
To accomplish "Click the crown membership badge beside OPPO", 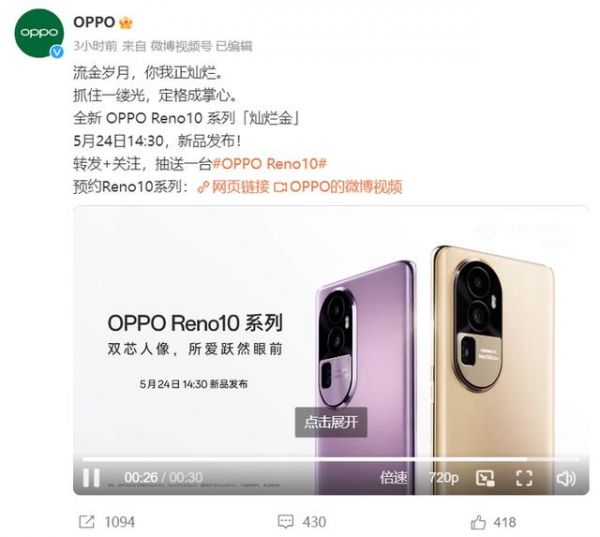I will (x=126, y=23).
